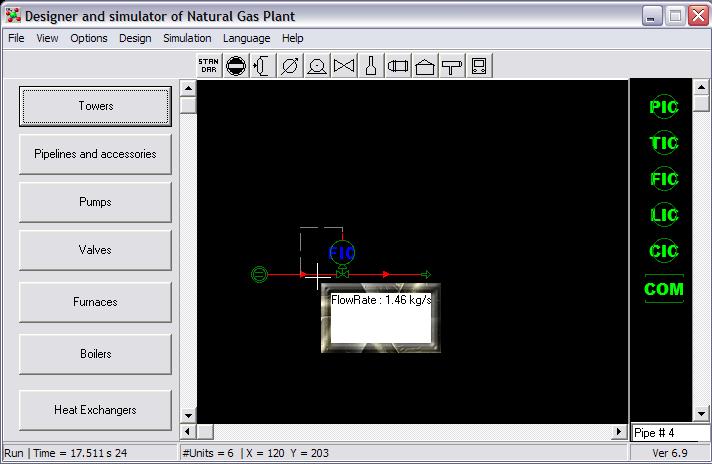Click Pipelines and accessories button
The width and height of the screenshot is (712, 464).
pyautogui.click(x=95, y=154)
